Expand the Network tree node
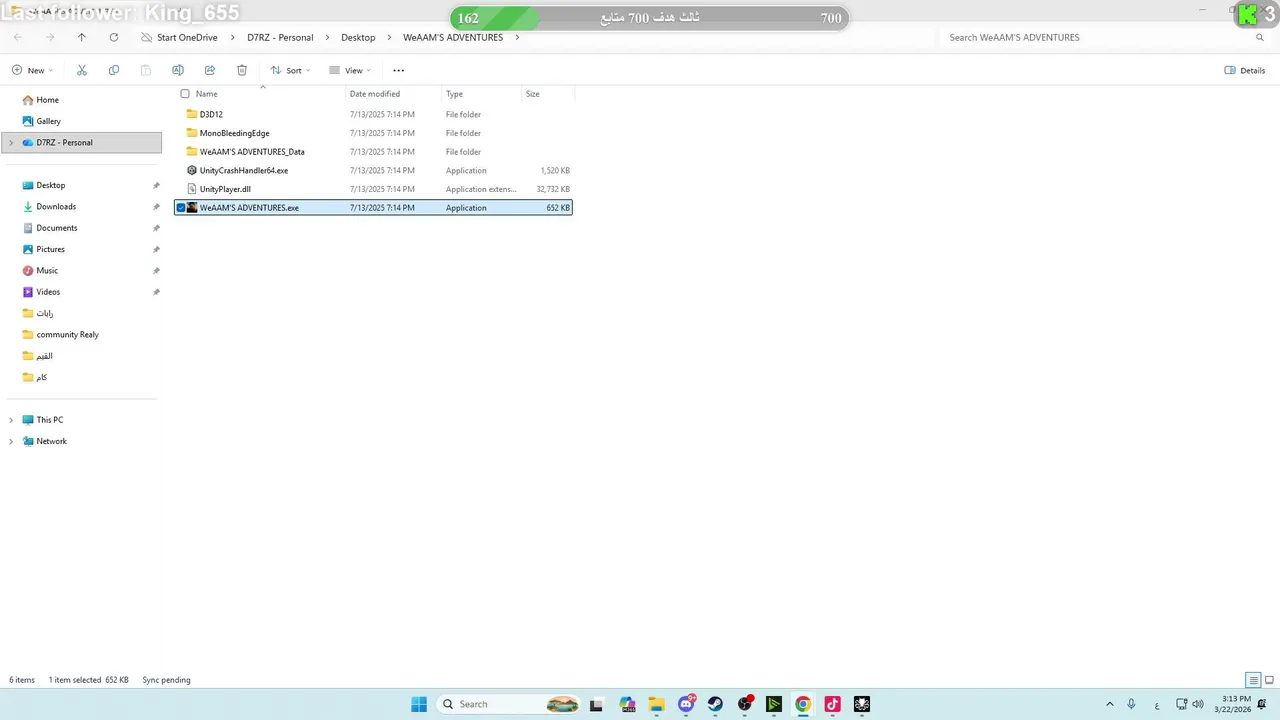The image size is (1280, 720). pos(11,441)
